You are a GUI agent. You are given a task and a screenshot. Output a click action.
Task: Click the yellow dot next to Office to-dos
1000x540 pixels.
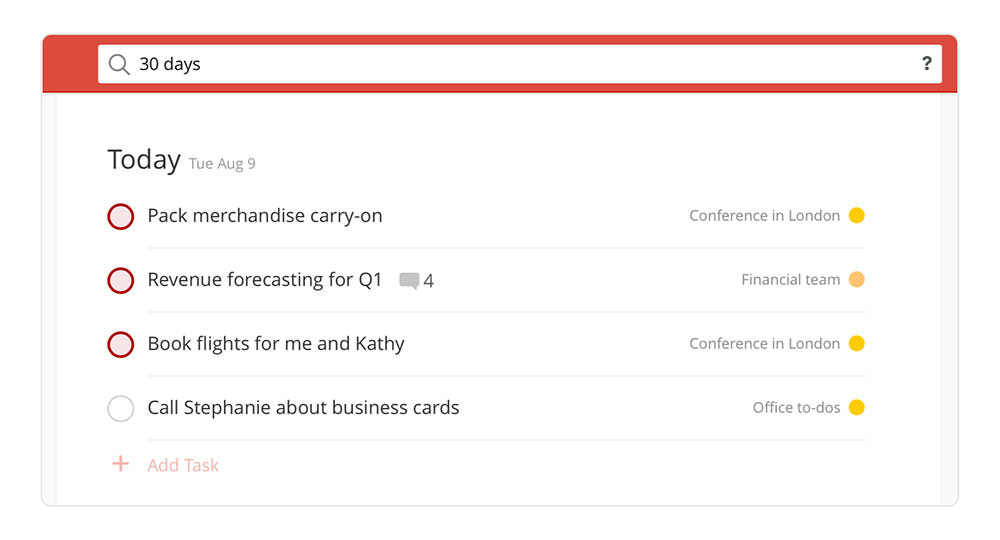pos(857,407)
